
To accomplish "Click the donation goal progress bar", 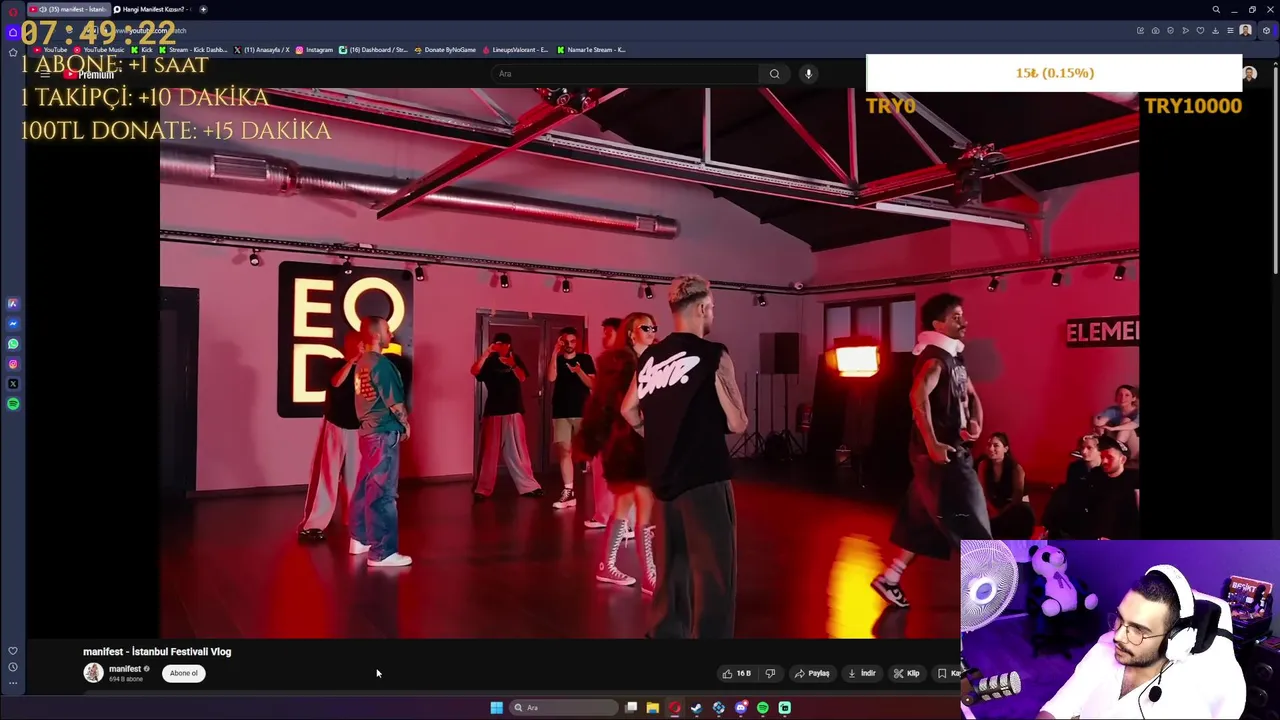I will click(x=1054, y=73).
